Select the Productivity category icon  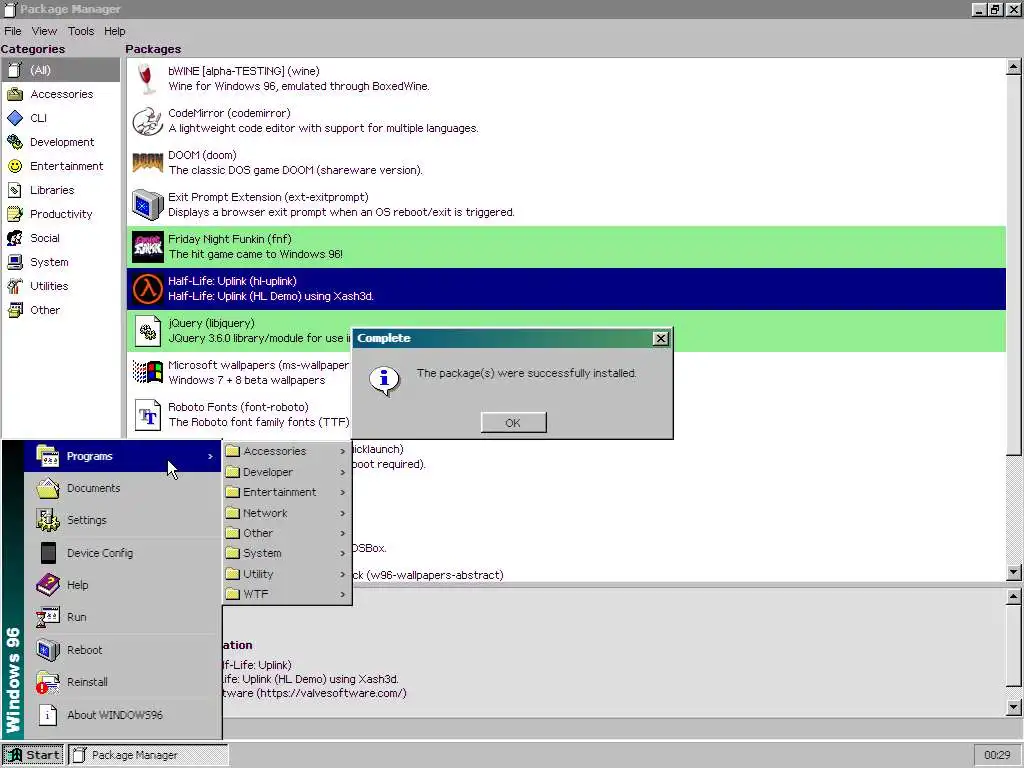click(15, 214)
